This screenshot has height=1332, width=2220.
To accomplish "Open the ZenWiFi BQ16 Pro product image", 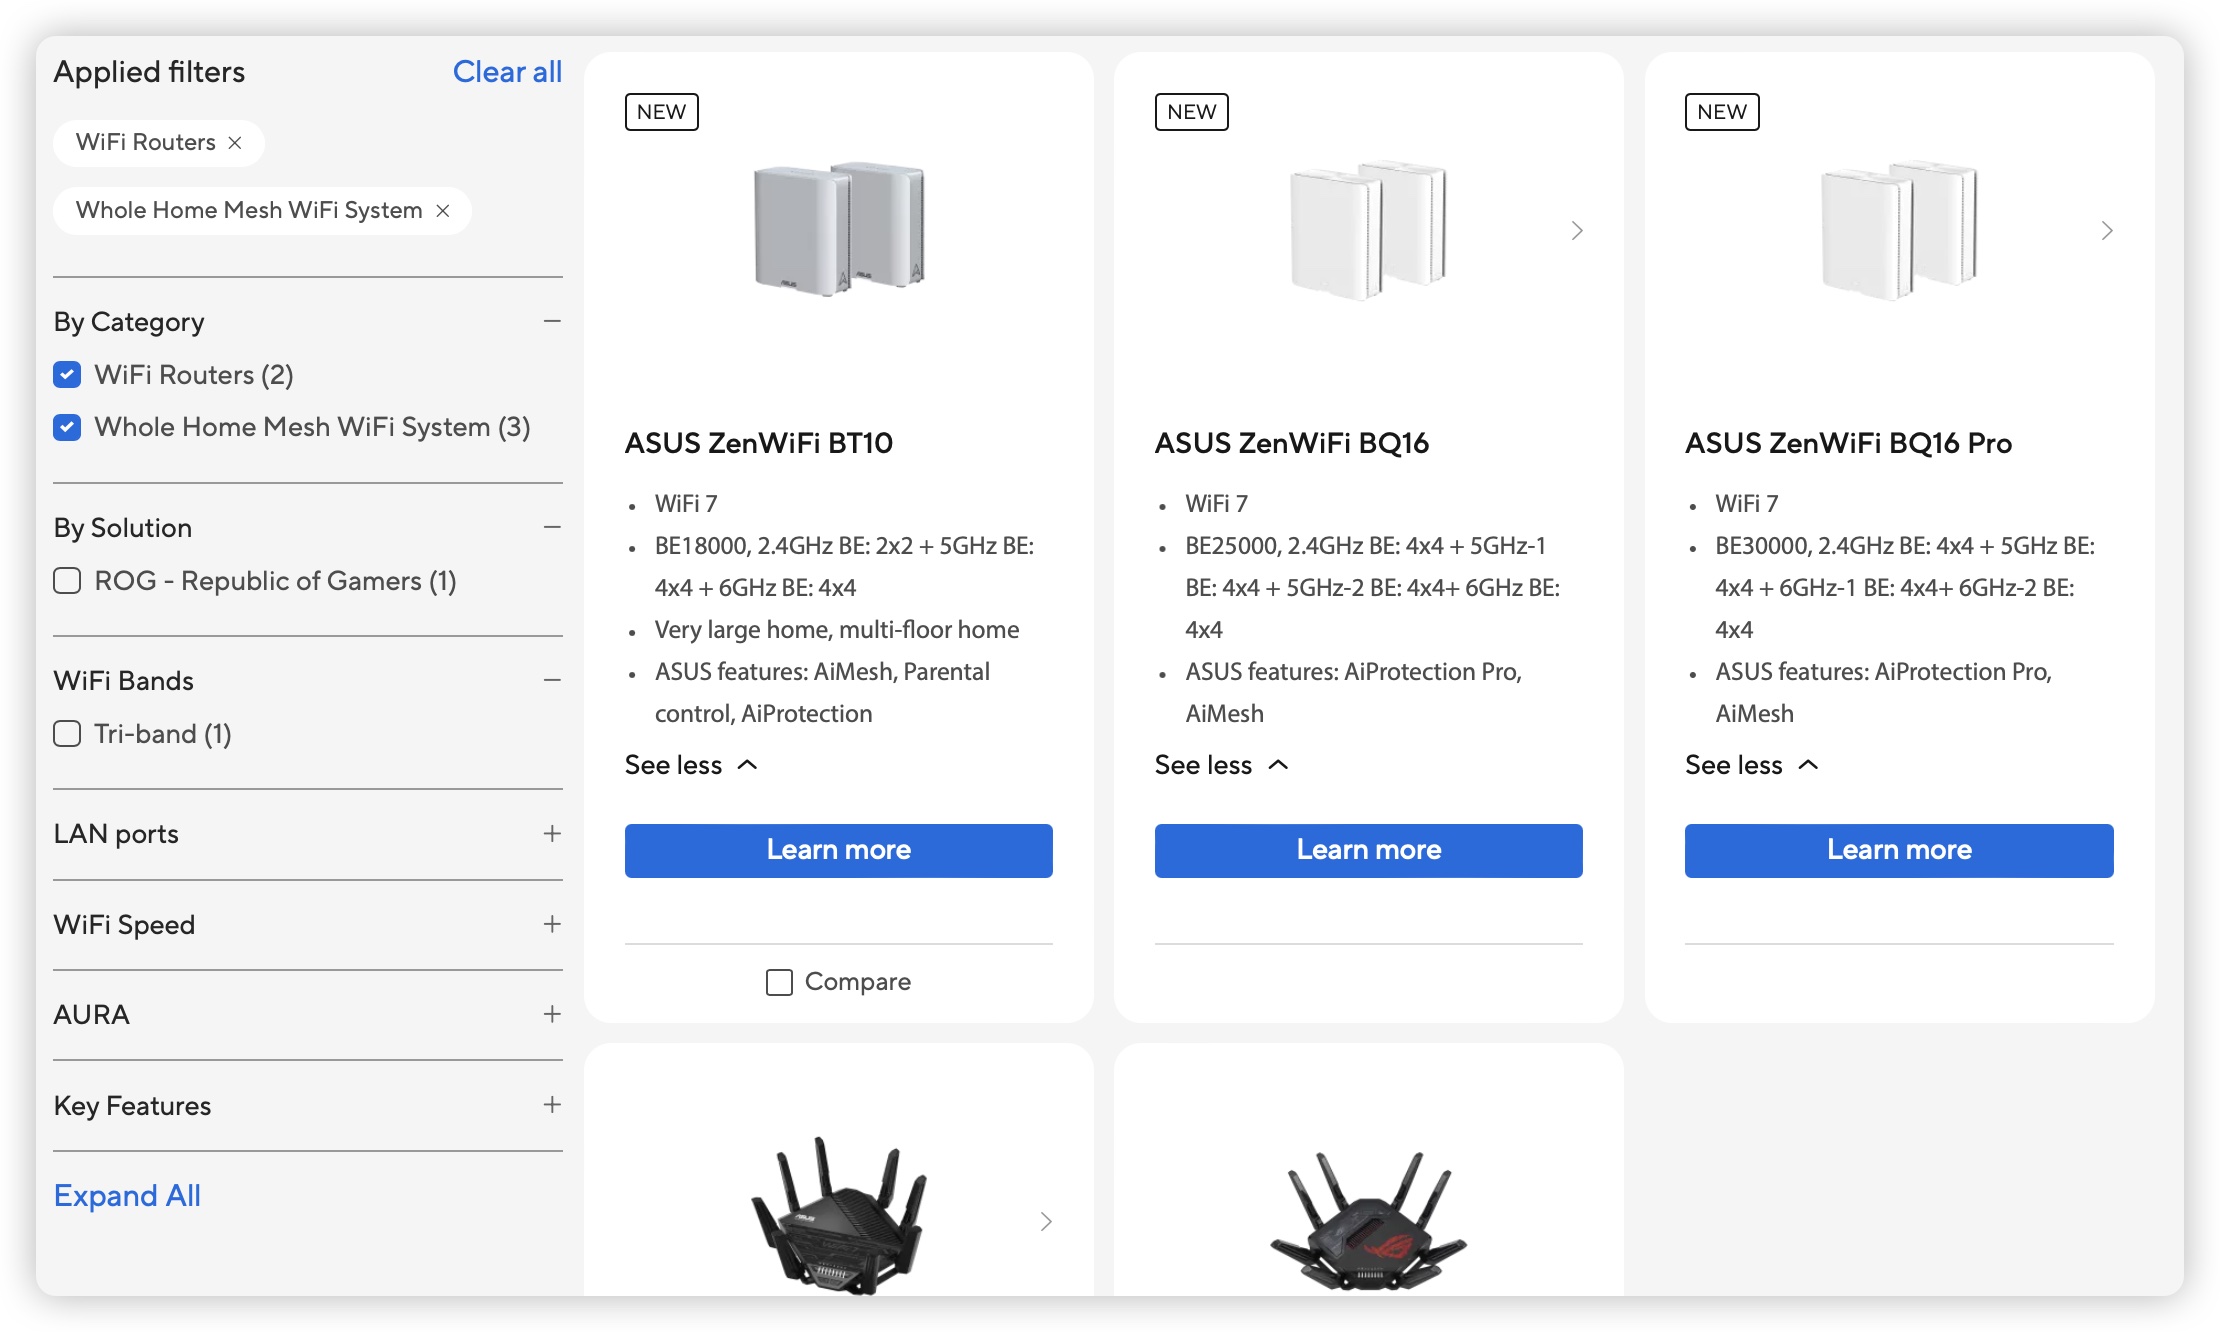I will pos(1899,229).
